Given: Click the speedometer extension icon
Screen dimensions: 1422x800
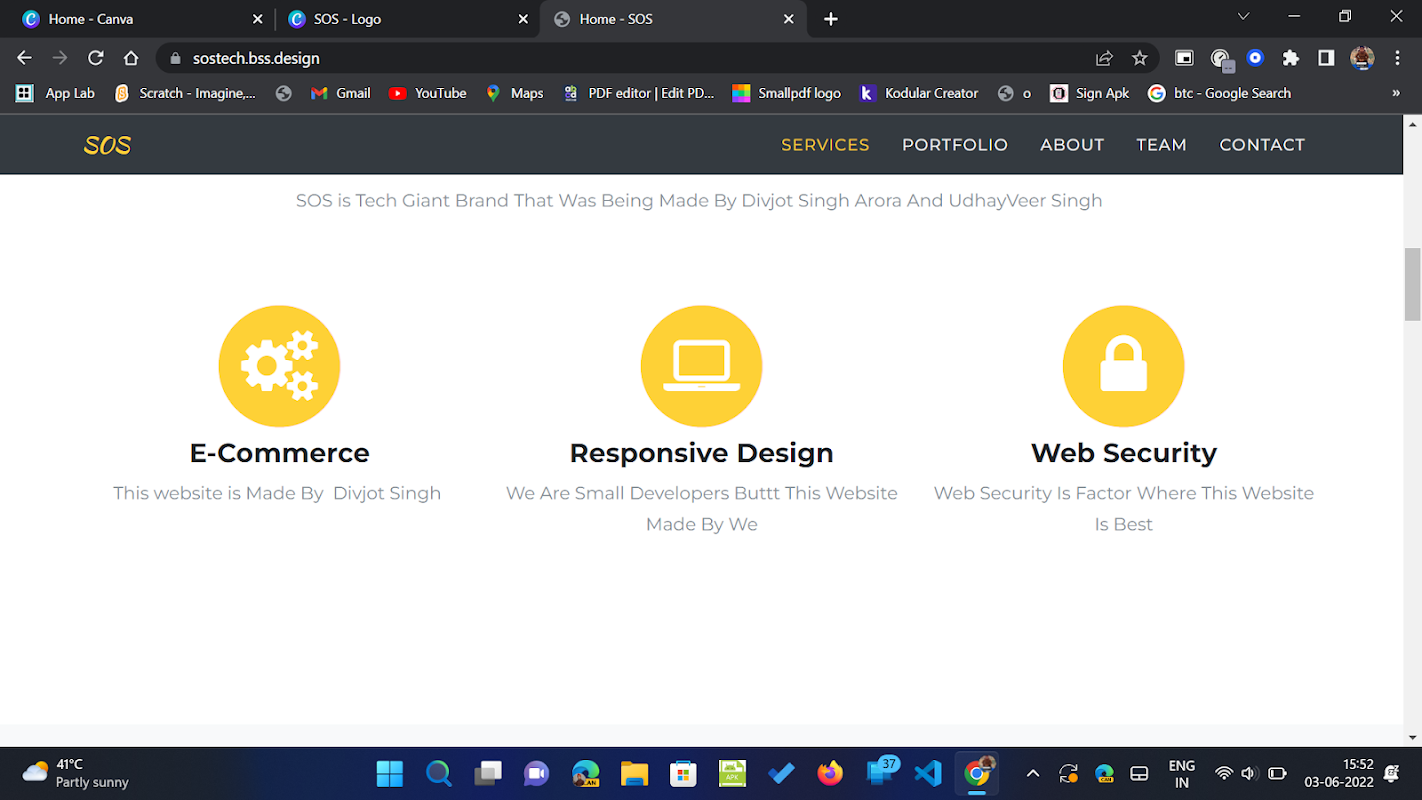Looking at the screenshot, I should (1221, 59).
